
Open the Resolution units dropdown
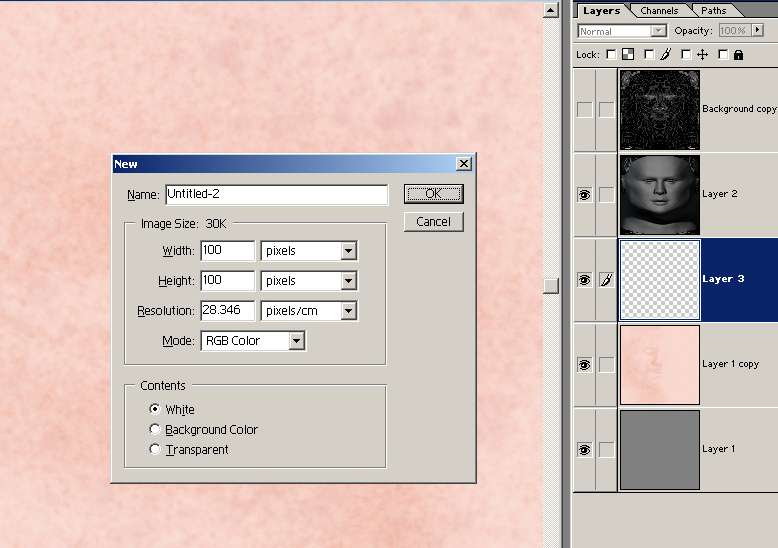point(348,311)
